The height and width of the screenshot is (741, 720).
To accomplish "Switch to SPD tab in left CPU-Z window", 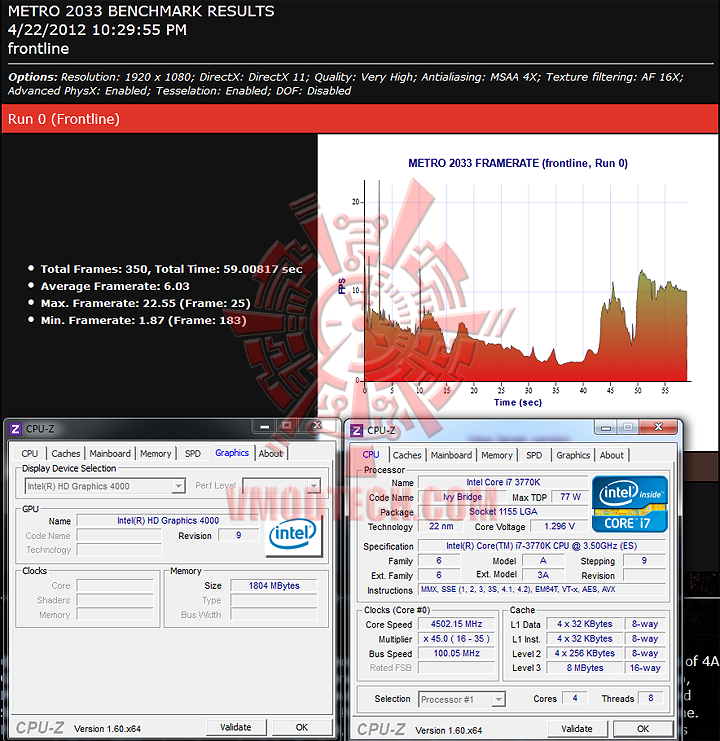I will click(193, 454).
